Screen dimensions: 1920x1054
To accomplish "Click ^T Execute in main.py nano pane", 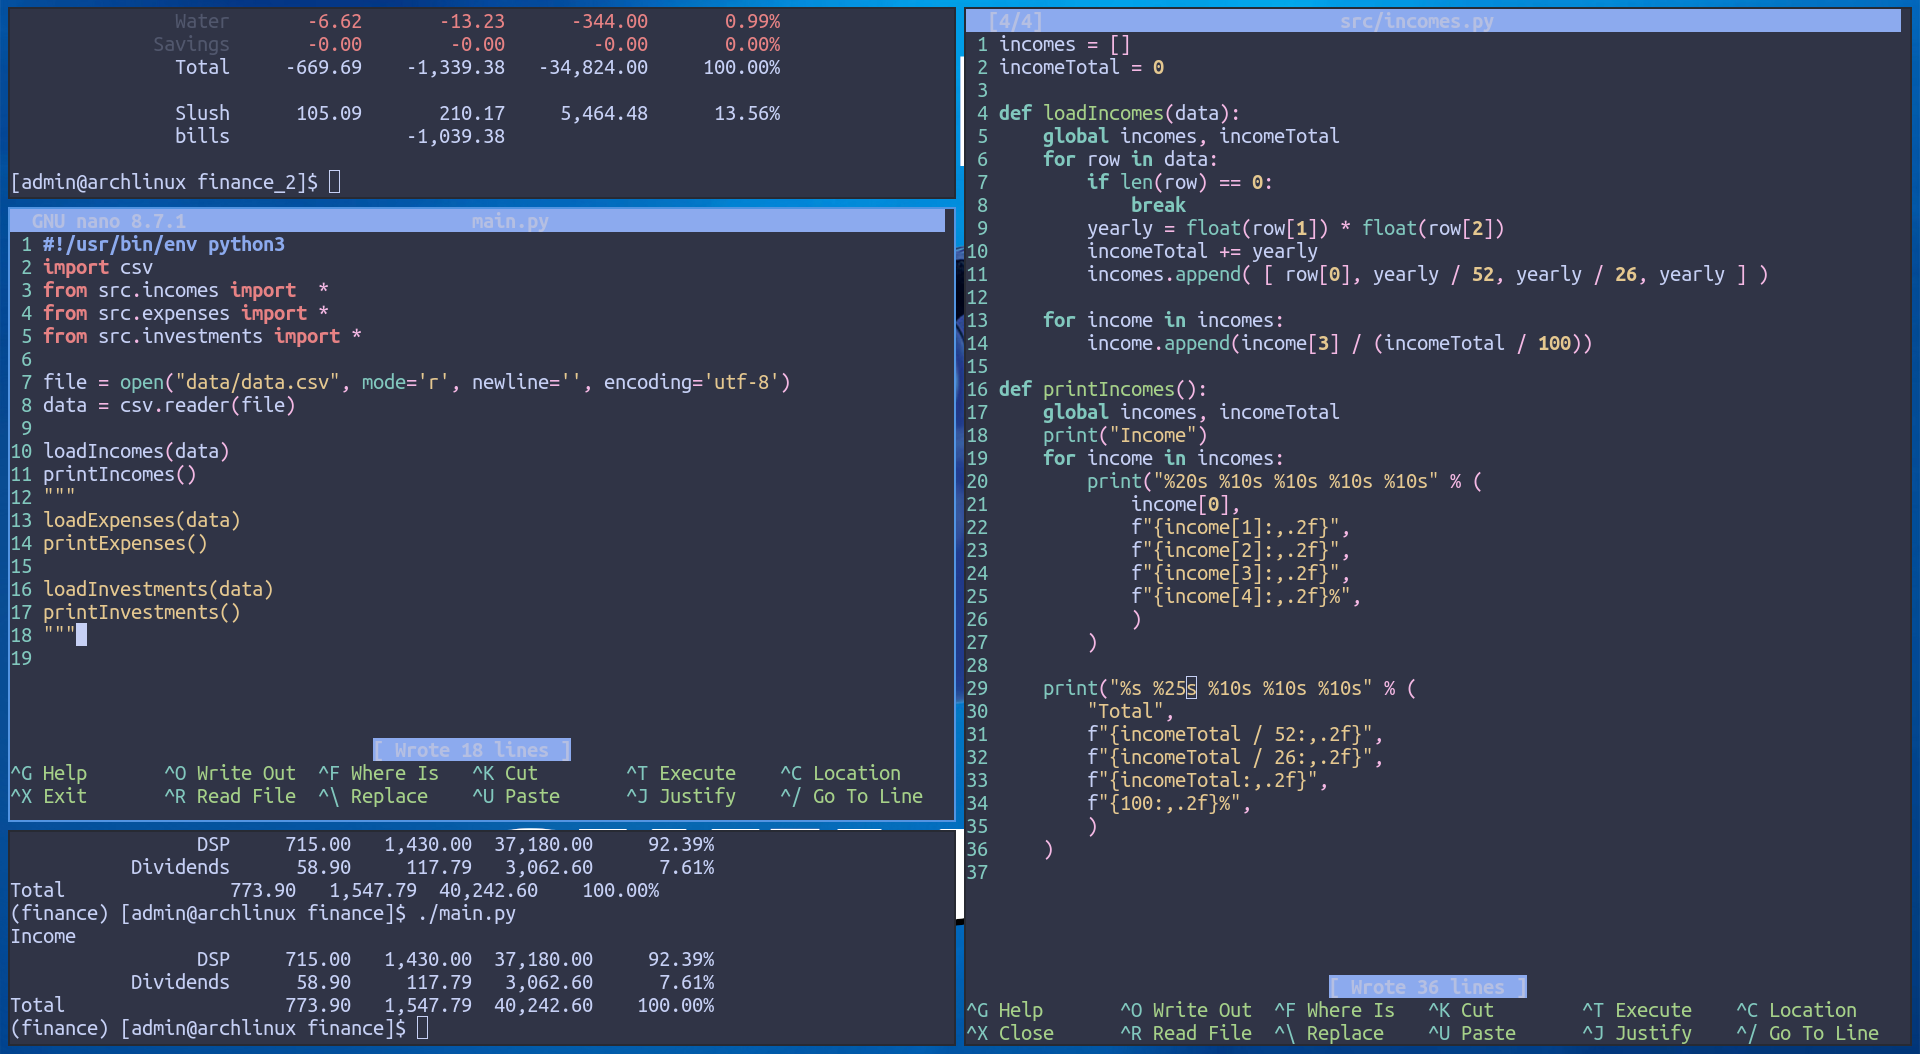I will [x=681, y=773].
